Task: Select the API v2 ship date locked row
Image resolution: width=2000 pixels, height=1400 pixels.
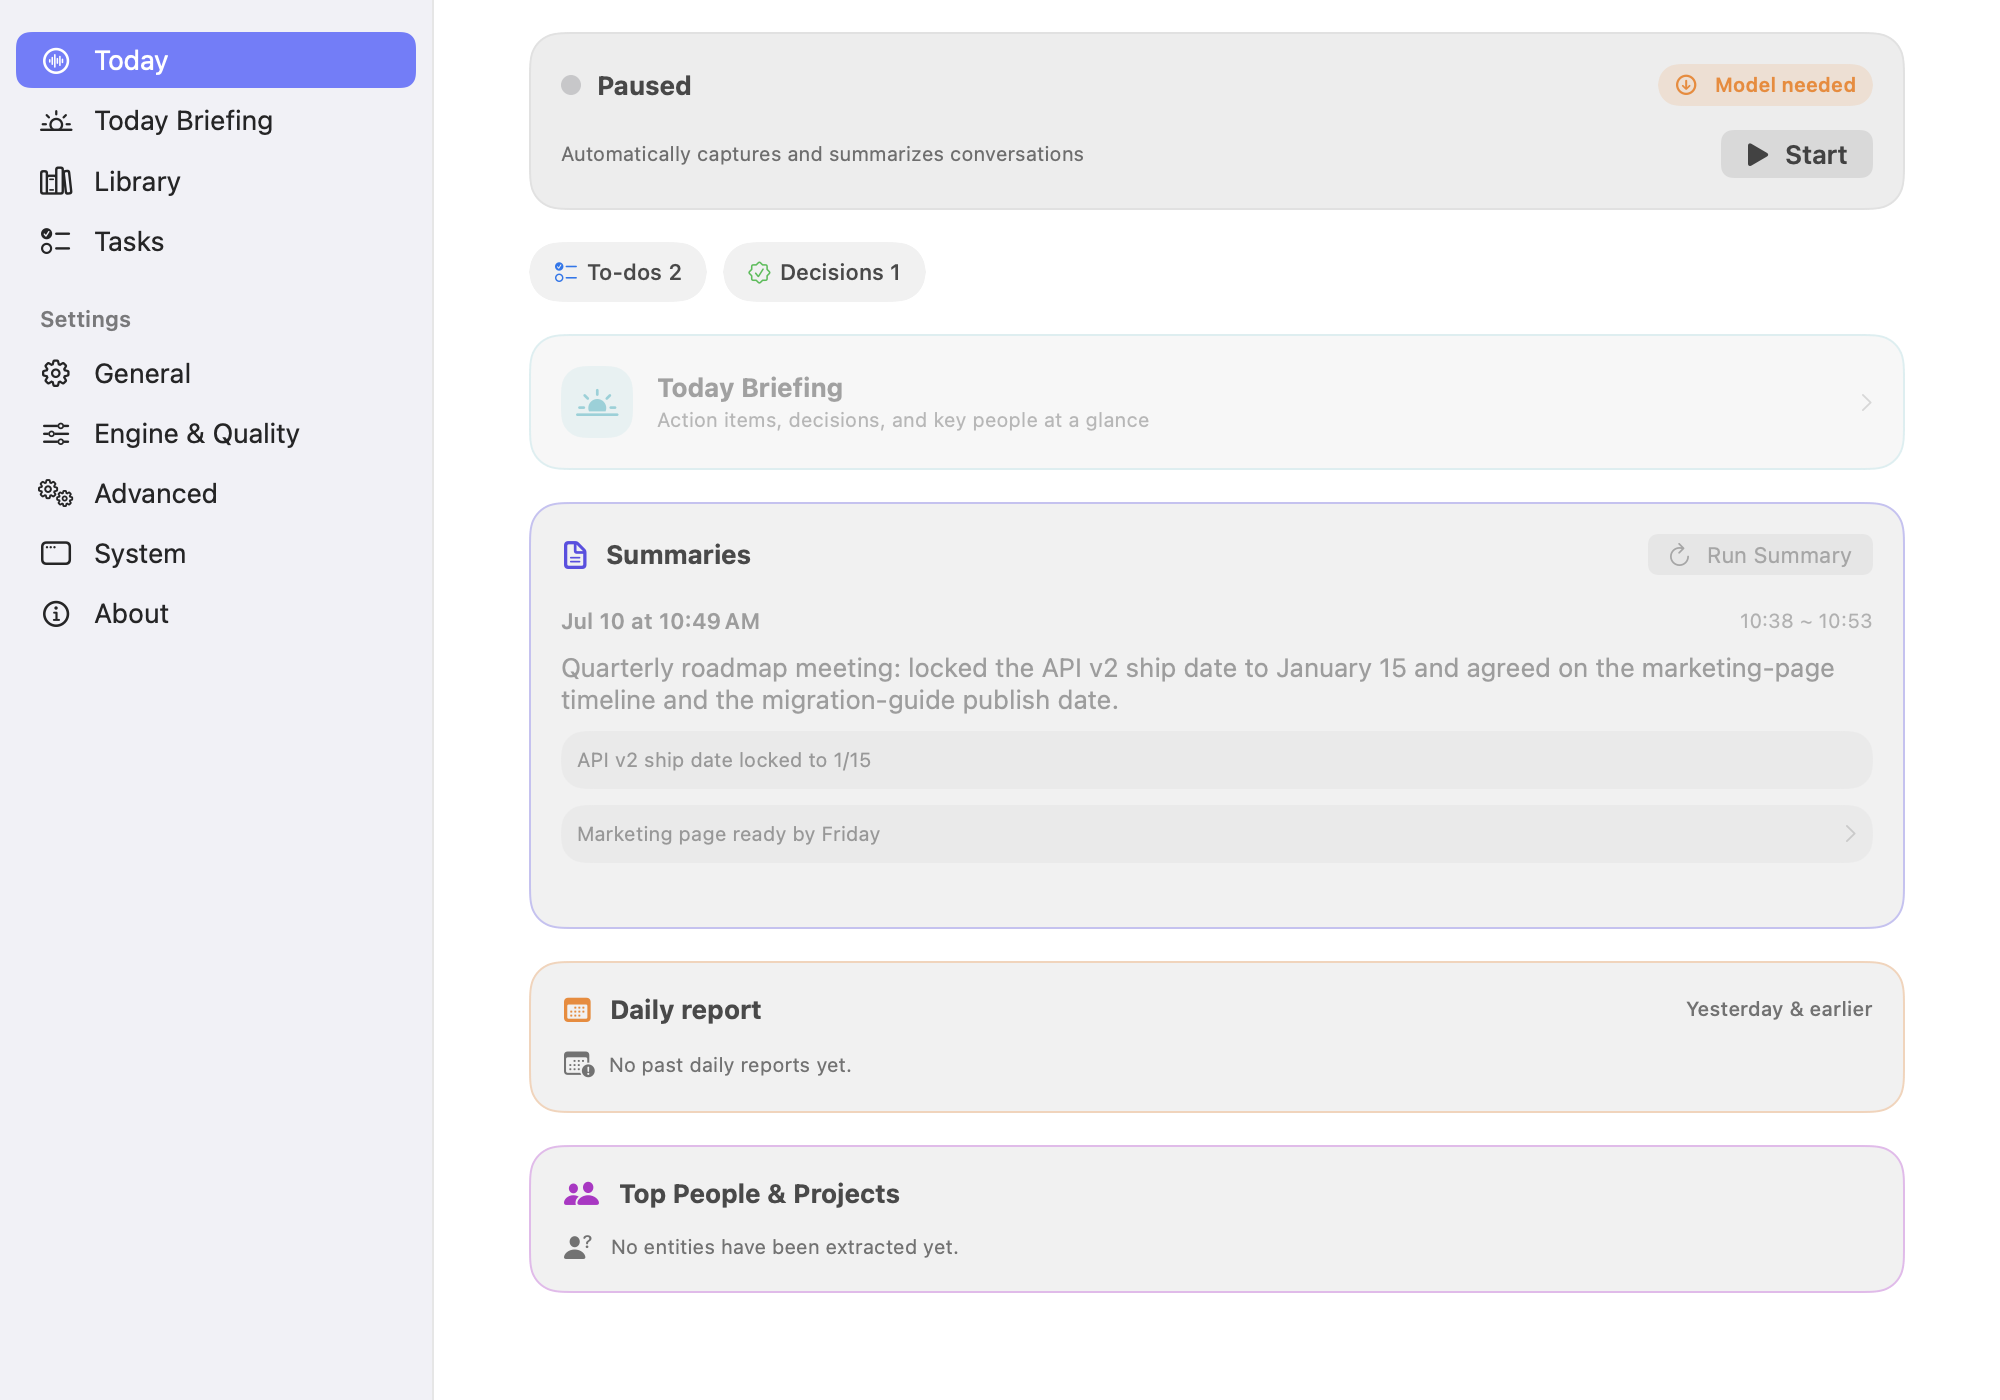Action: pyautogui.click(x=1216, y=760)
